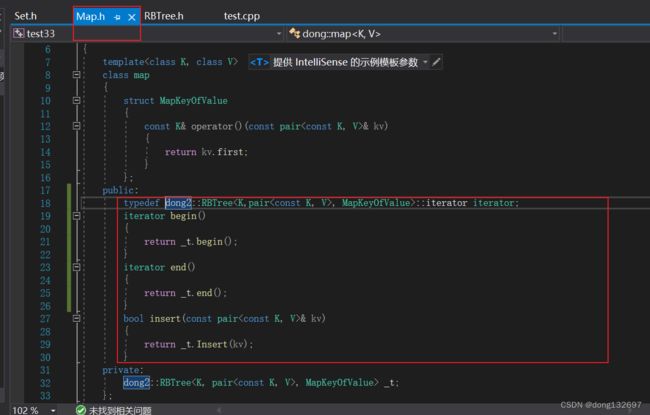Click 'iterator begin()' on line 19
The height and width of the screenshot is (415, 650).
[165, 216]
